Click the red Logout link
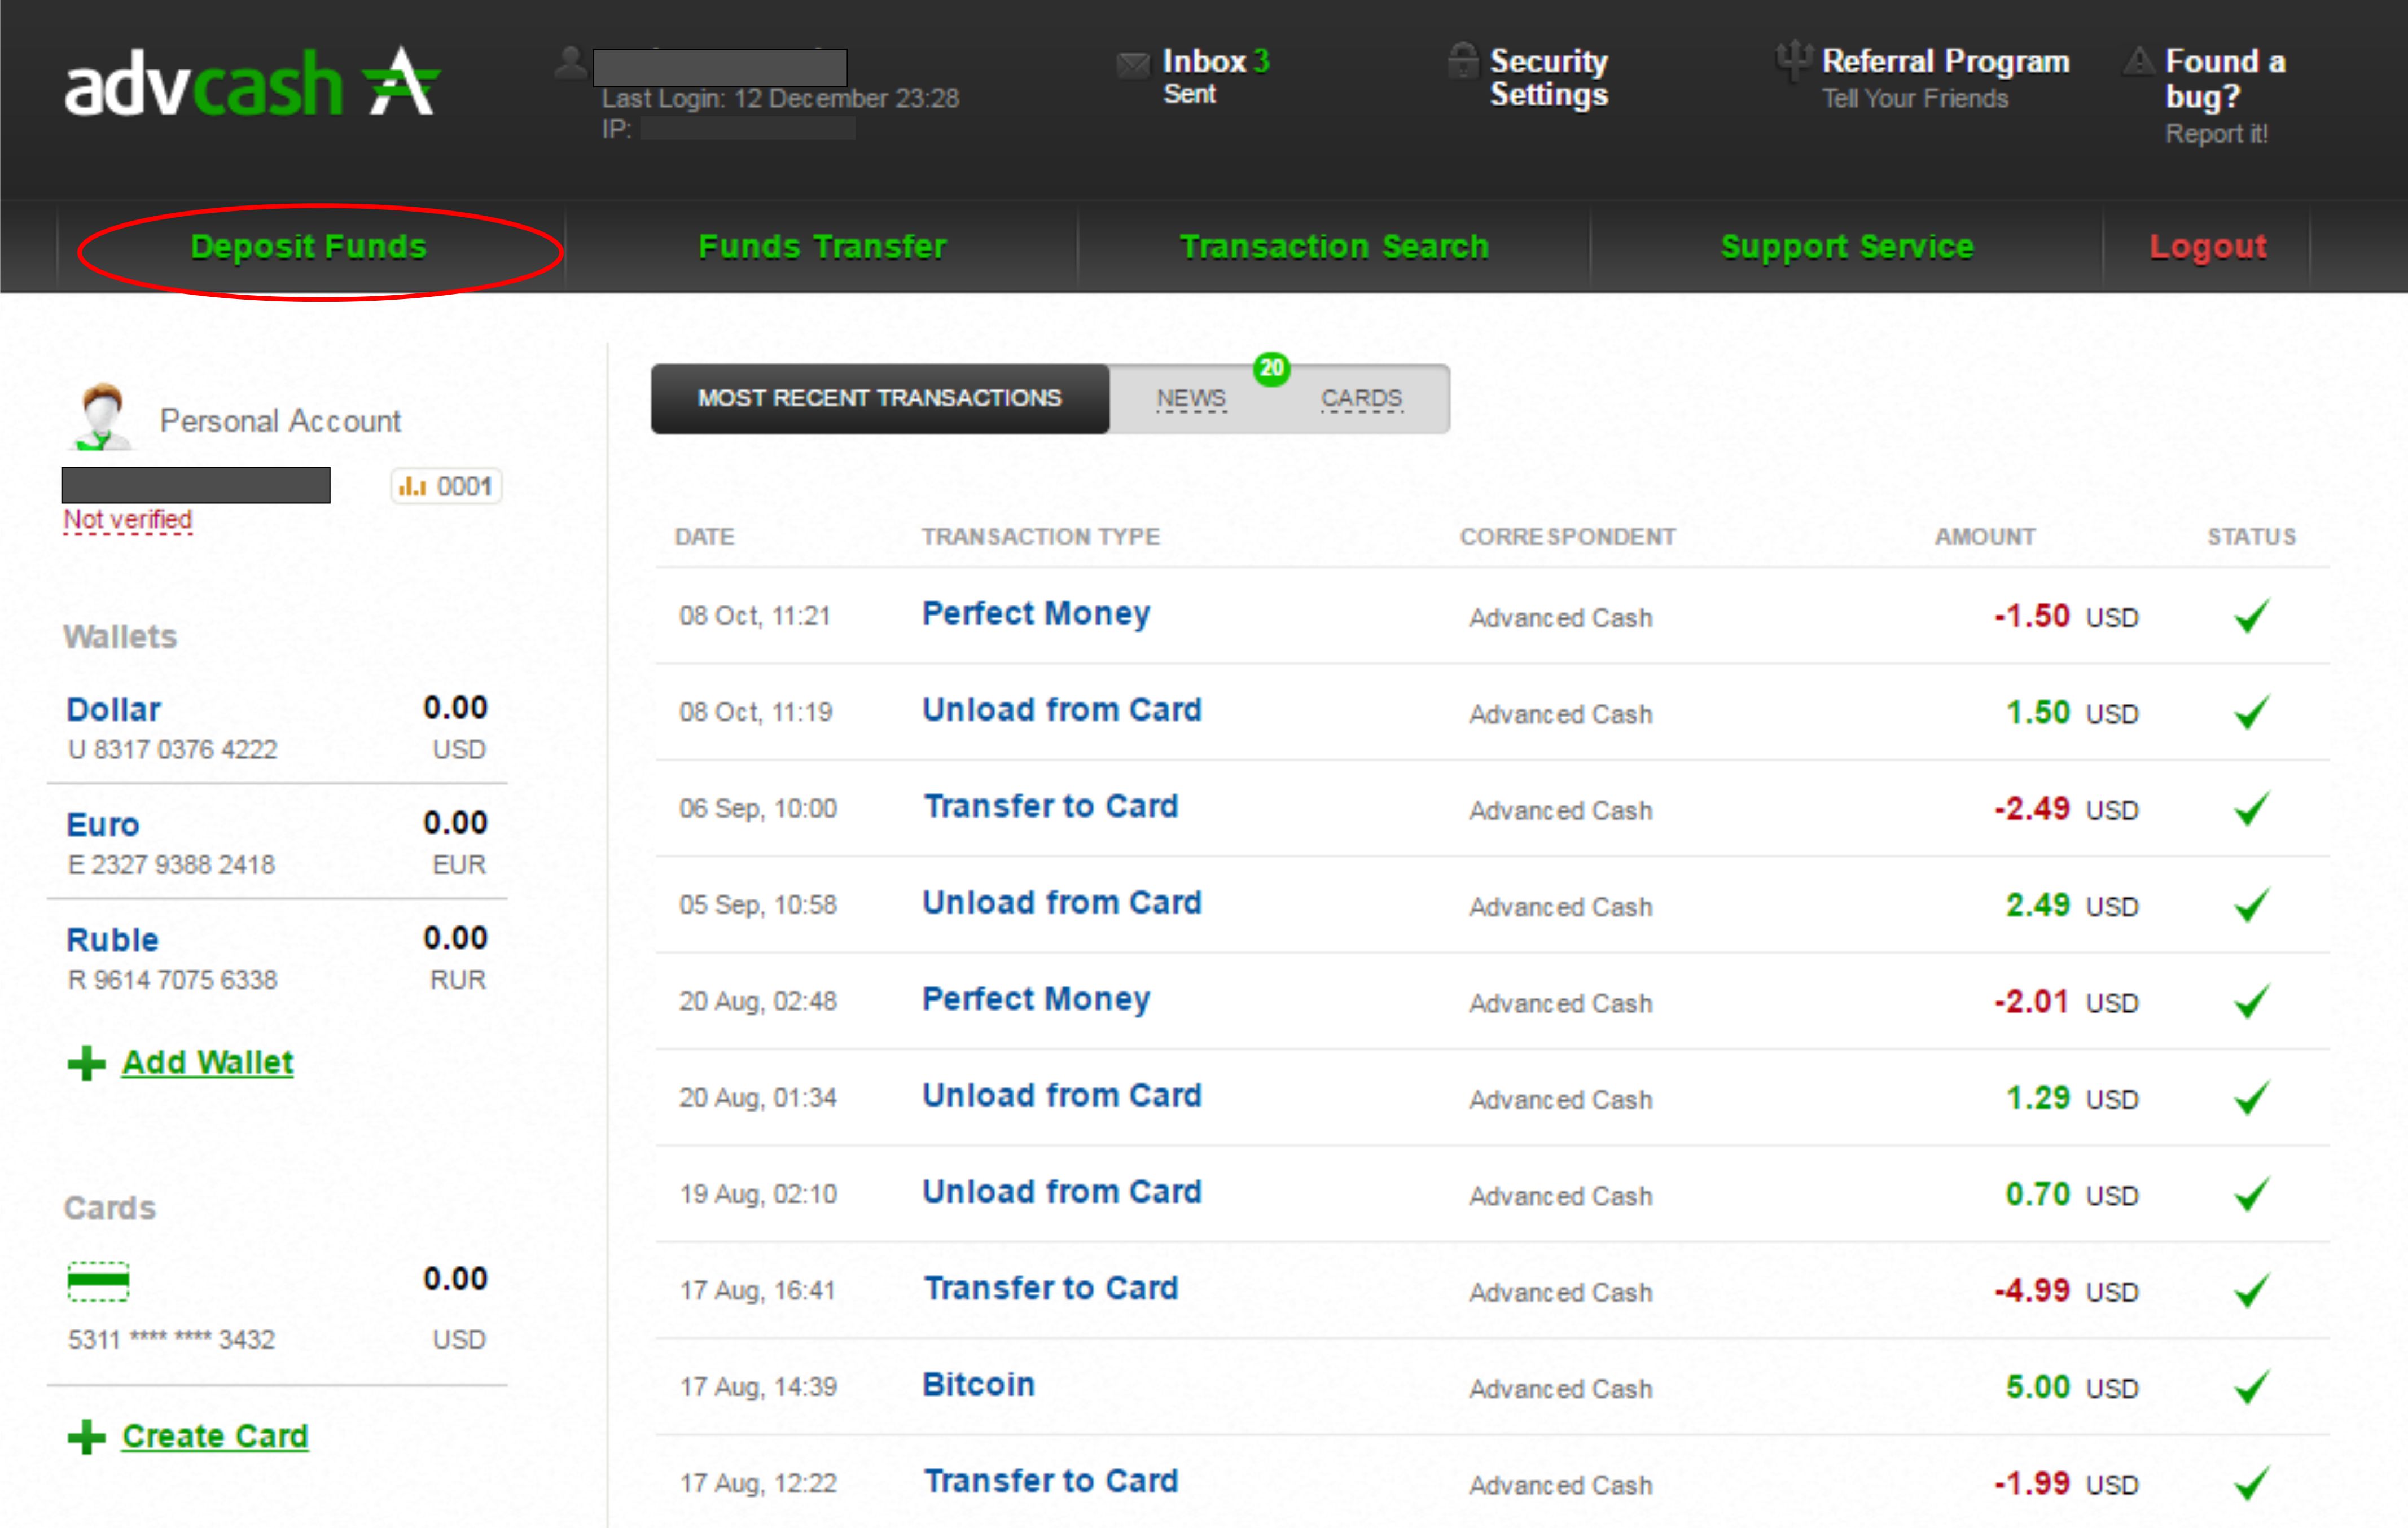 (2207, 247)
